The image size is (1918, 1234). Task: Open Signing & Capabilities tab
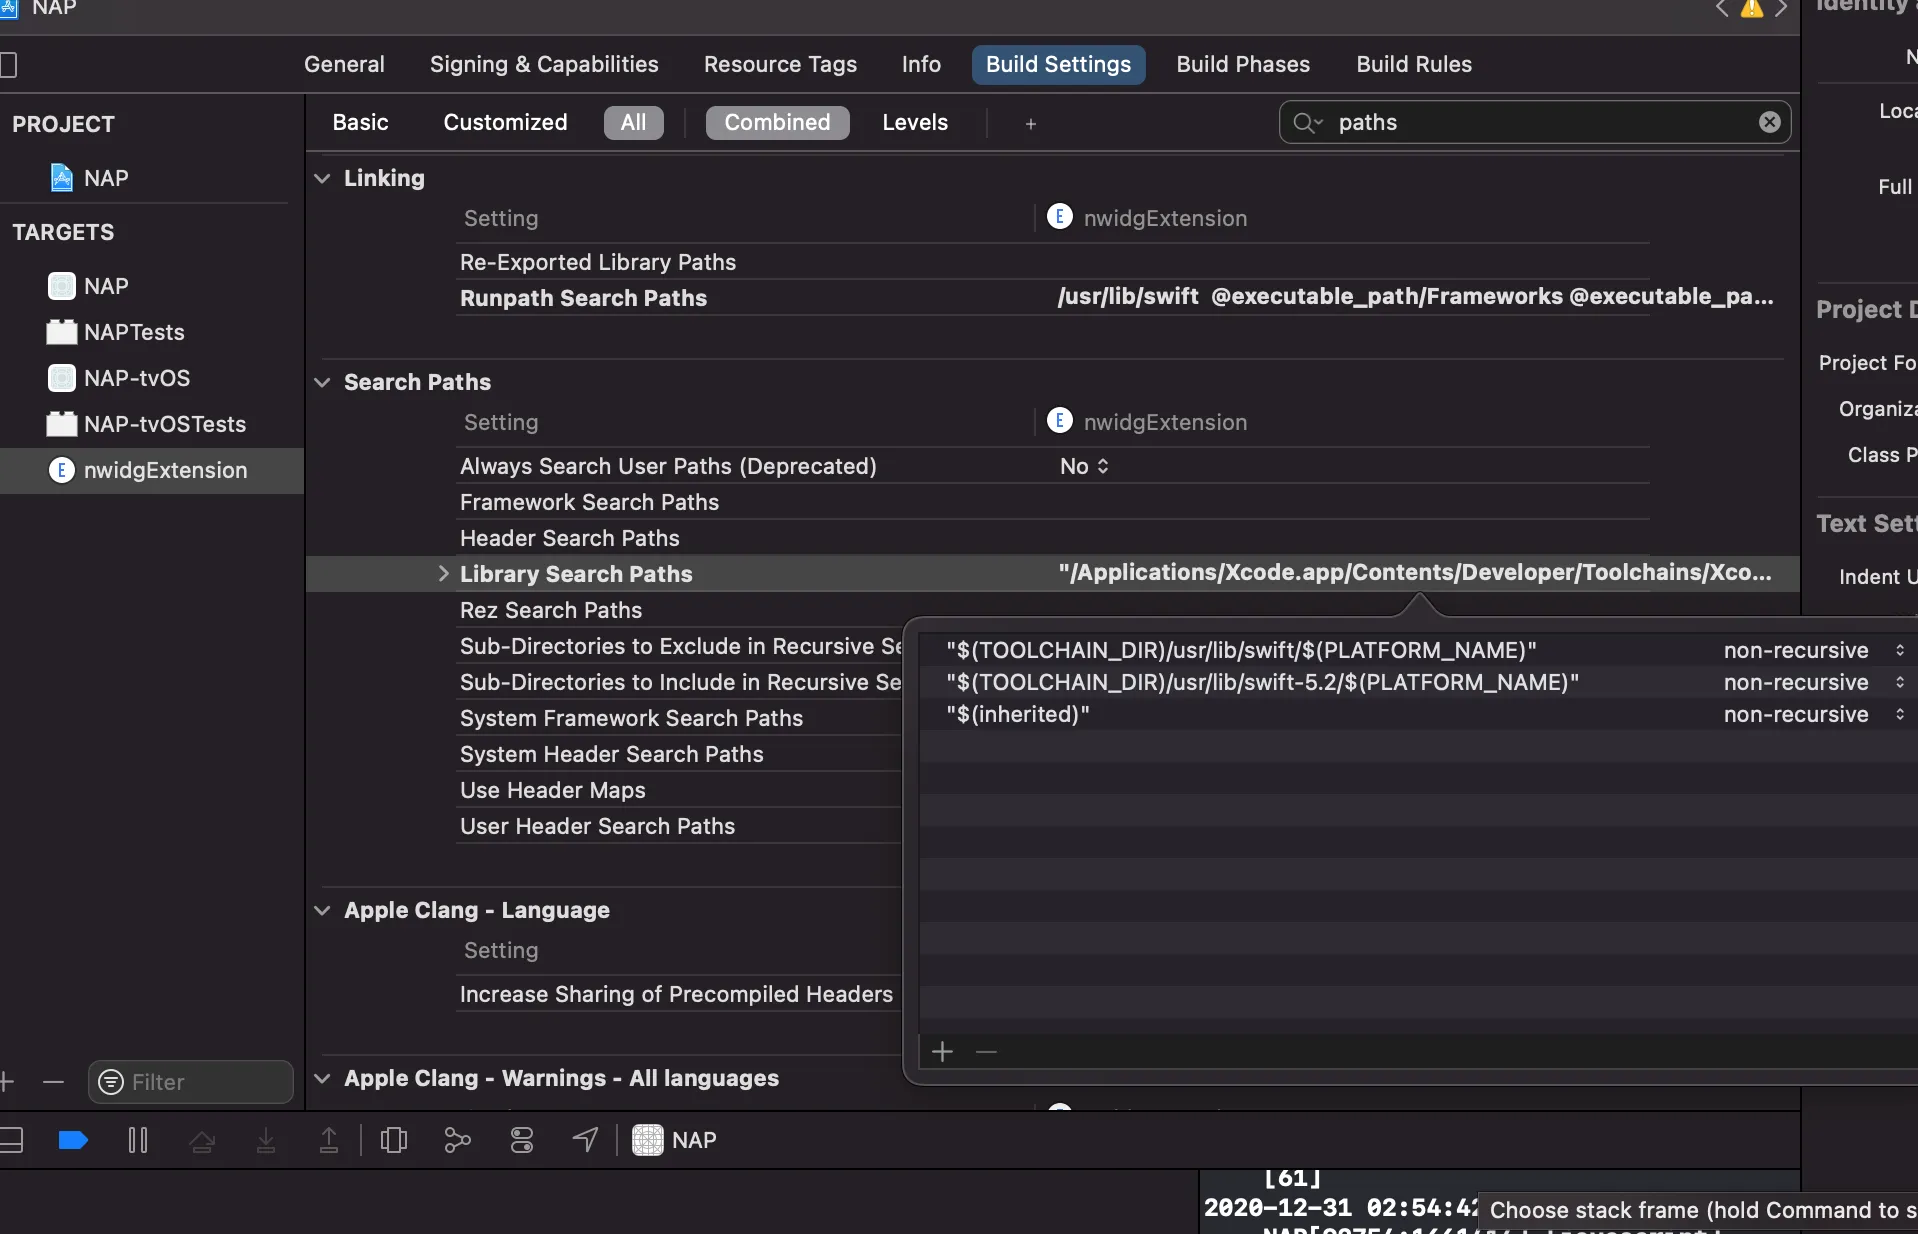tap(544, 64)
